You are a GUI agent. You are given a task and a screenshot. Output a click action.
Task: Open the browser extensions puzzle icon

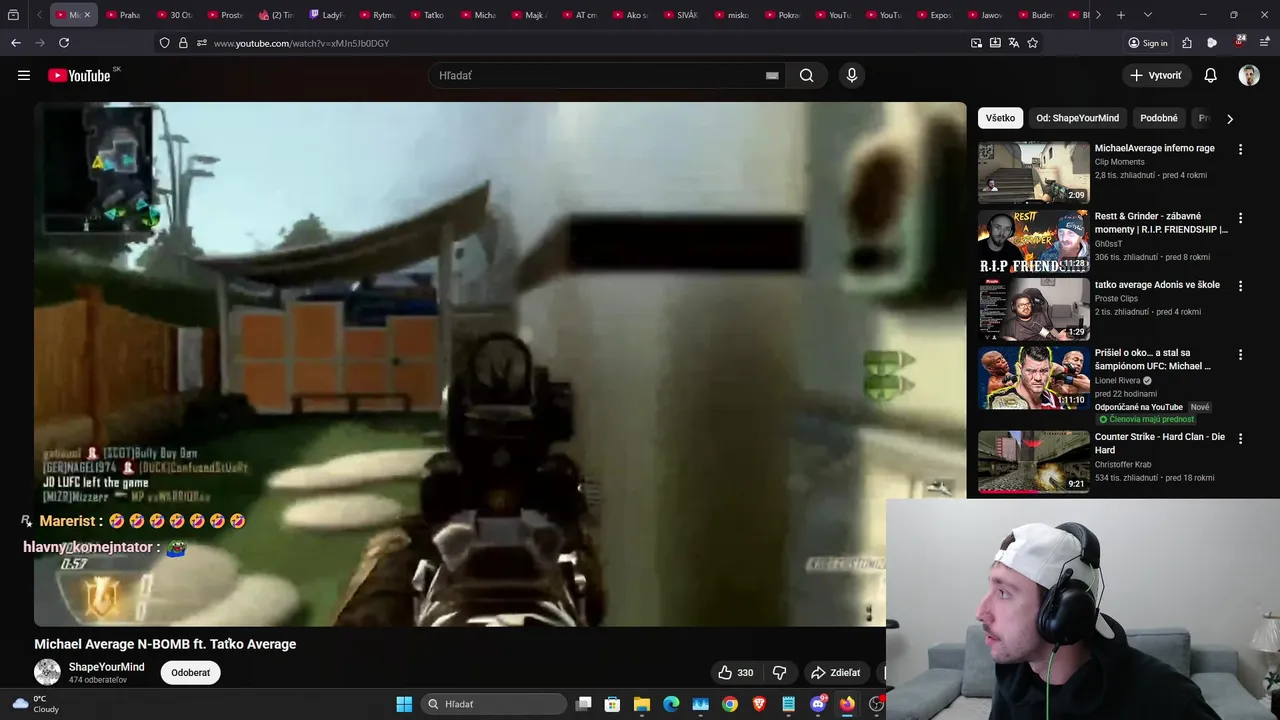(1187, 43)
